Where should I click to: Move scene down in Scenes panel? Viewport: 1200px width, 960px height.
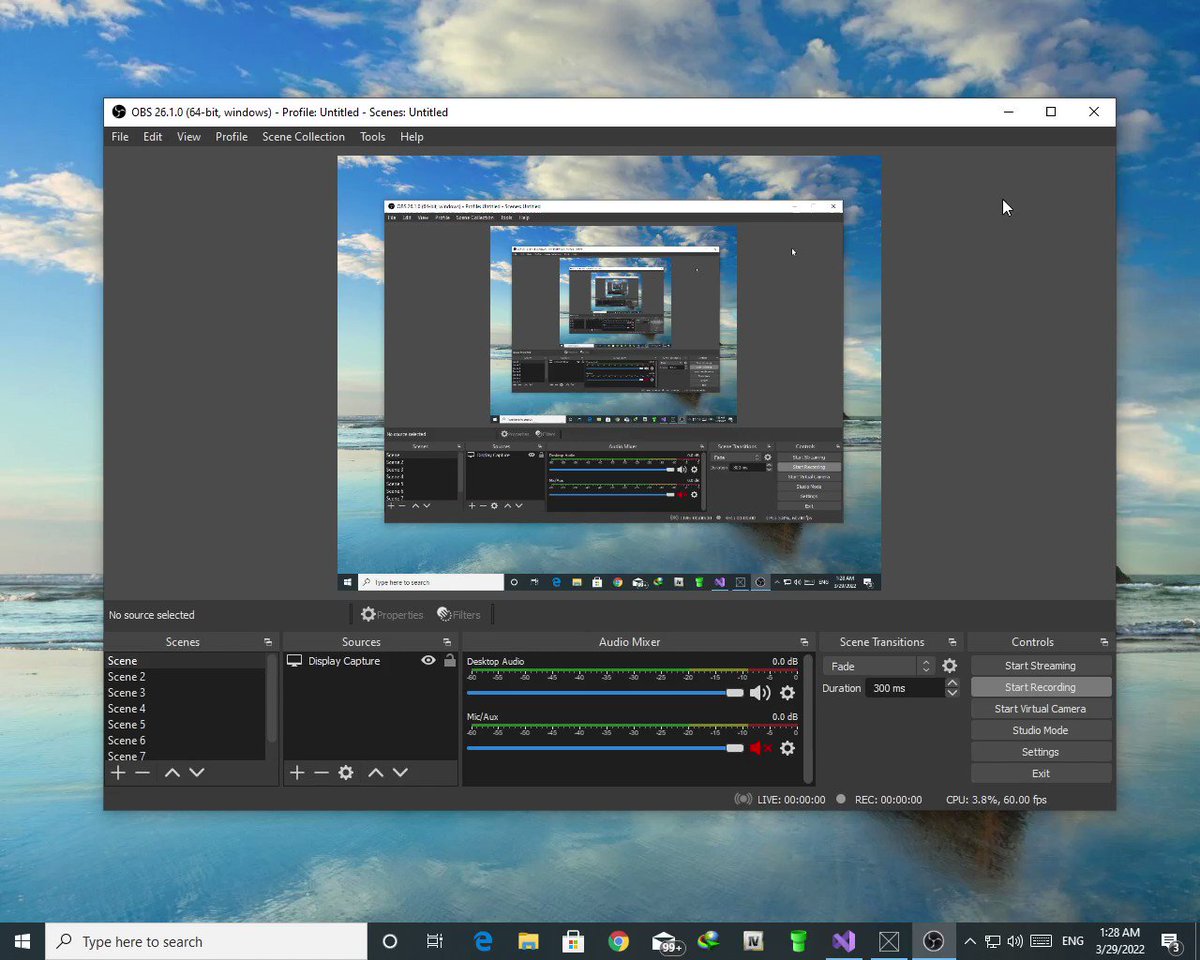197,773
